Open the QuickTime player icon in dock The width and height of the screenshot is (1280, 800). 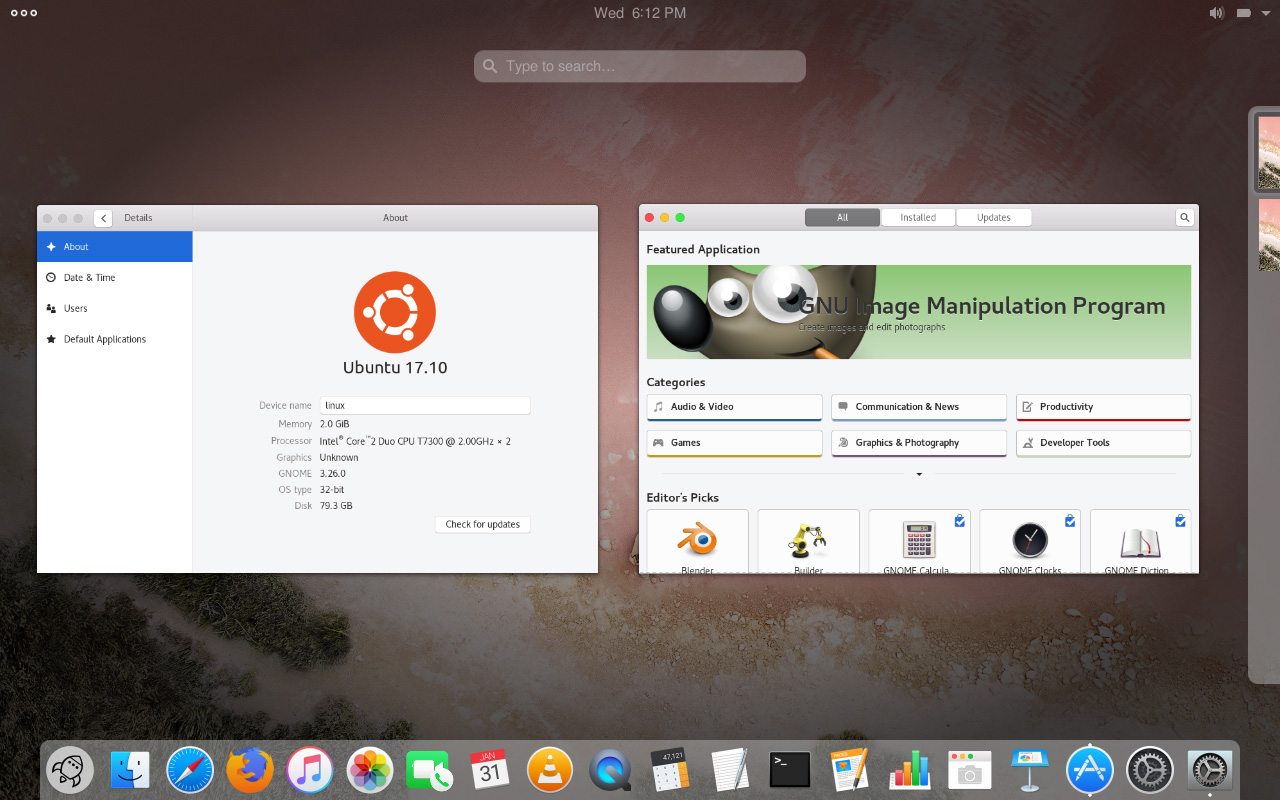(610, 771)
